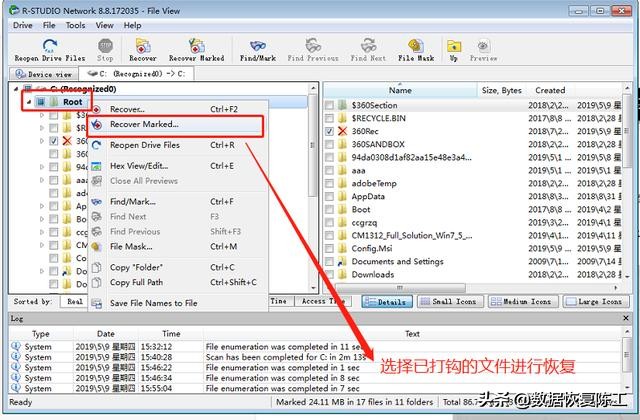Check the $360Section folder checkbox
This screenshot has height=420, width=640.
click(329, 105)
